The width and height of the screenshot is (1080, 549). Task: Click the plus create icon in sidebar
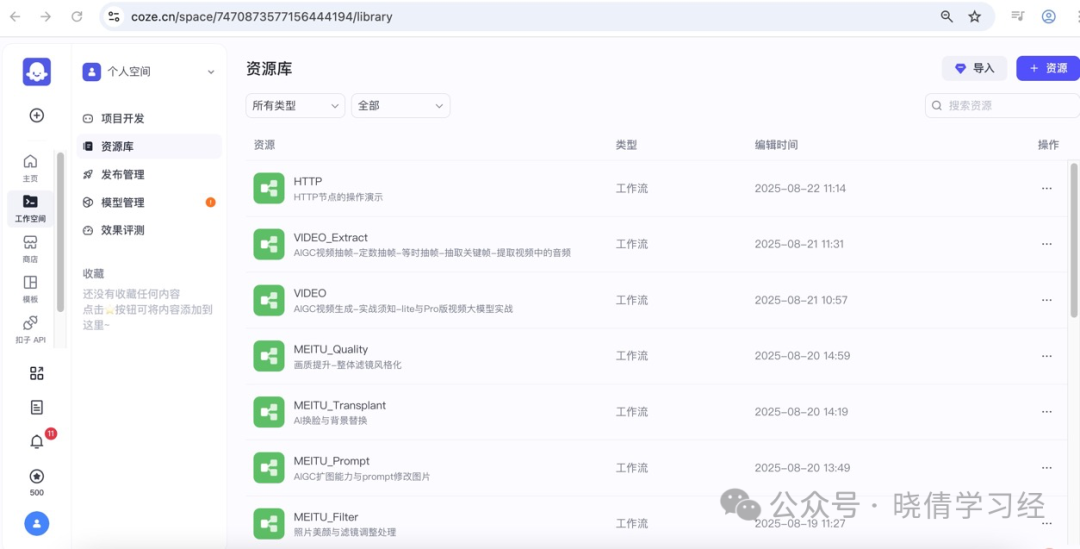tap(37, 115)
